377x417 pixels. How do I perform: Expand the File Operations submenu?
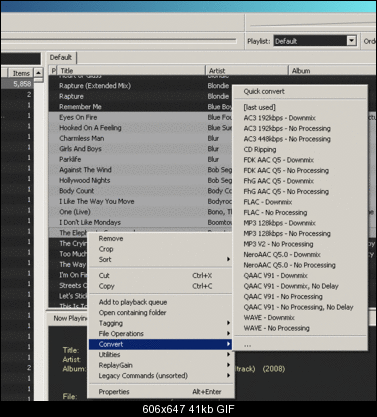[160, 334]
